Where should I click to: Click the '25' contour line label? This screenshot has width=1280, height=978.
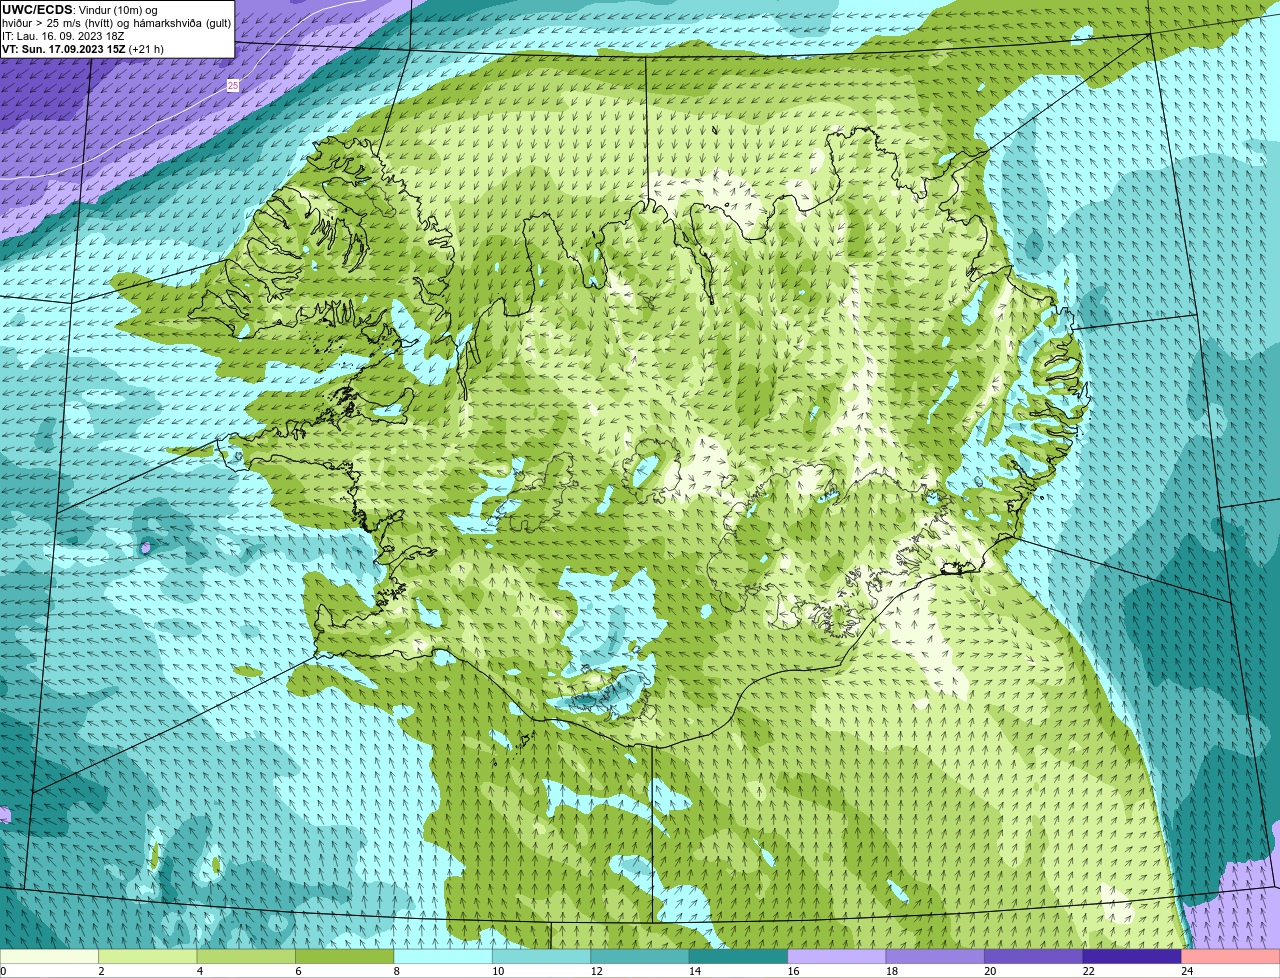233,86
